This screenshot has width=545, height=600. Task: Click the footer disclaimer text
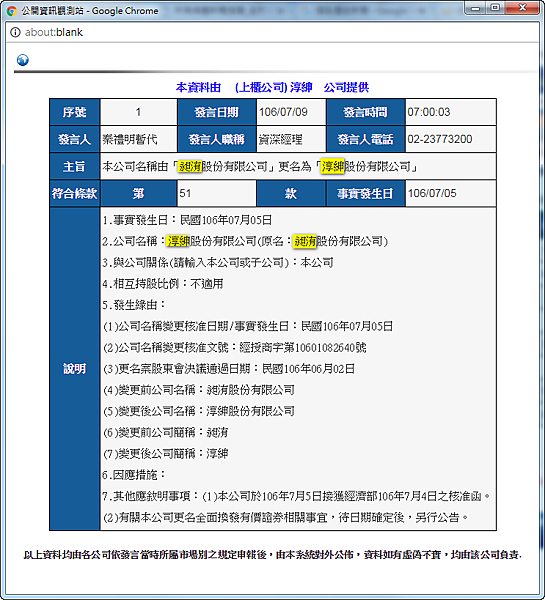coord(272,554)
